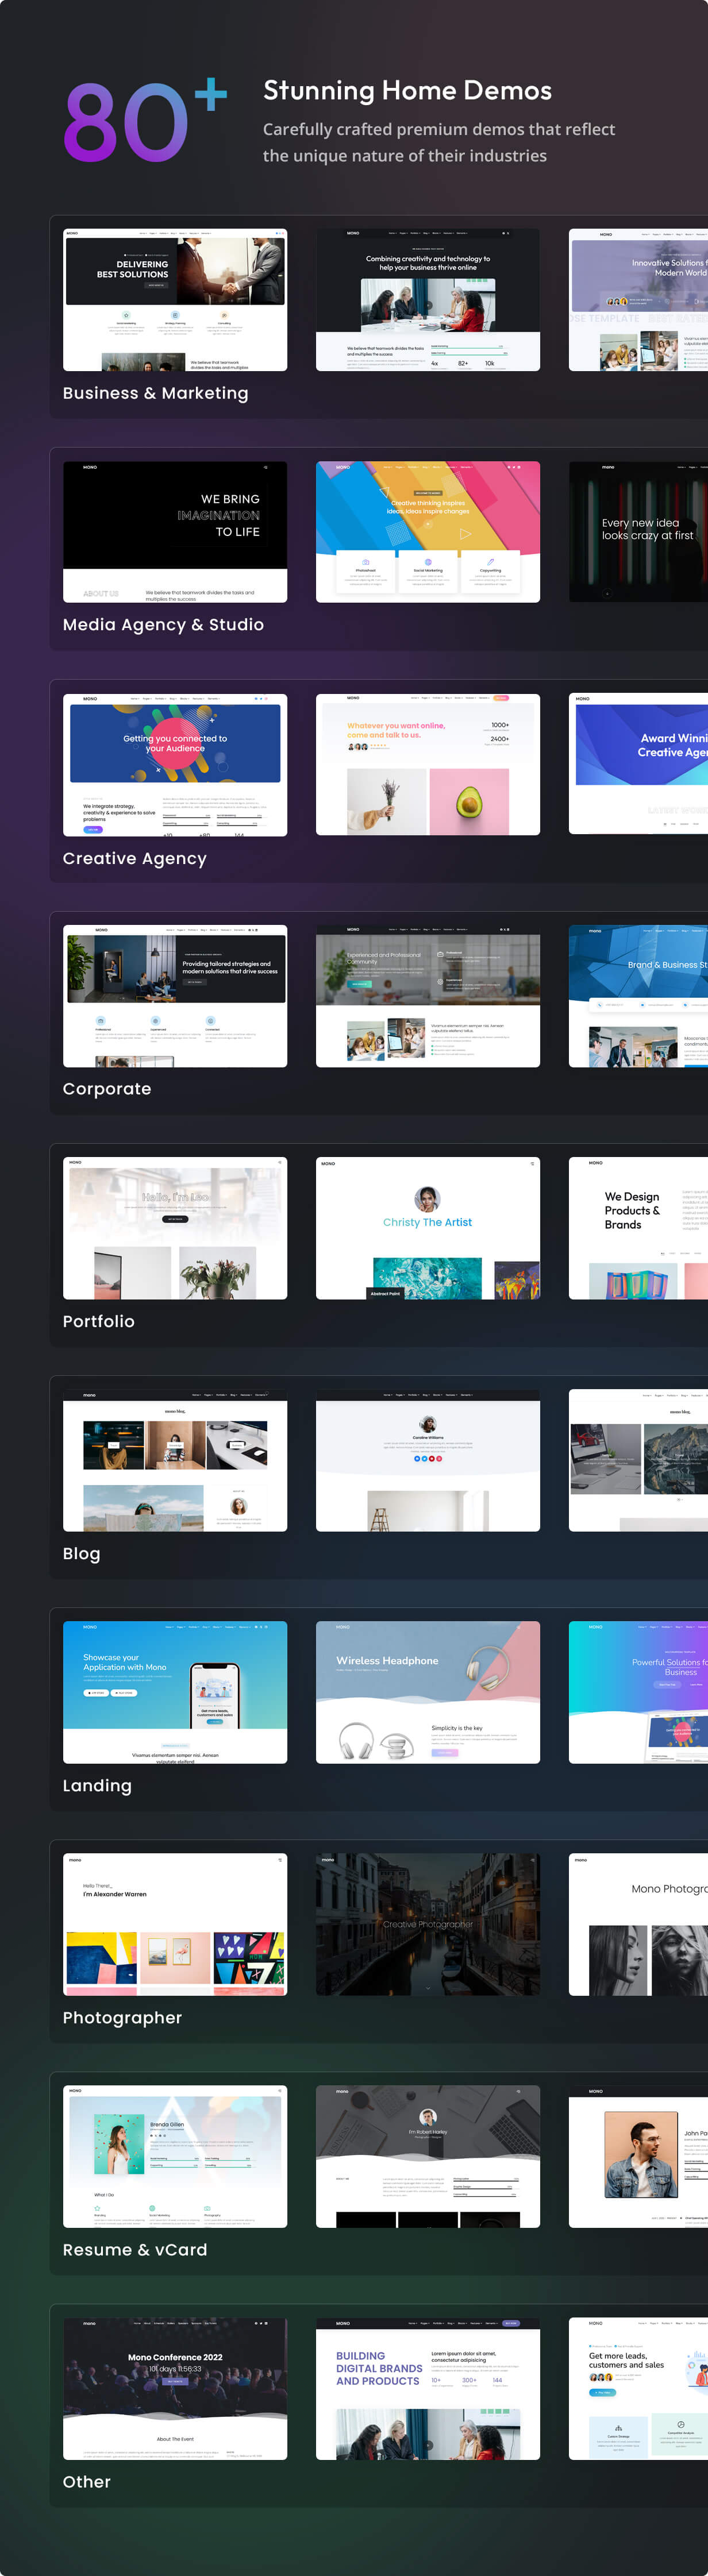Click the profile avatar in 'I'm Robert Harley' demo

click(428, 2117)
